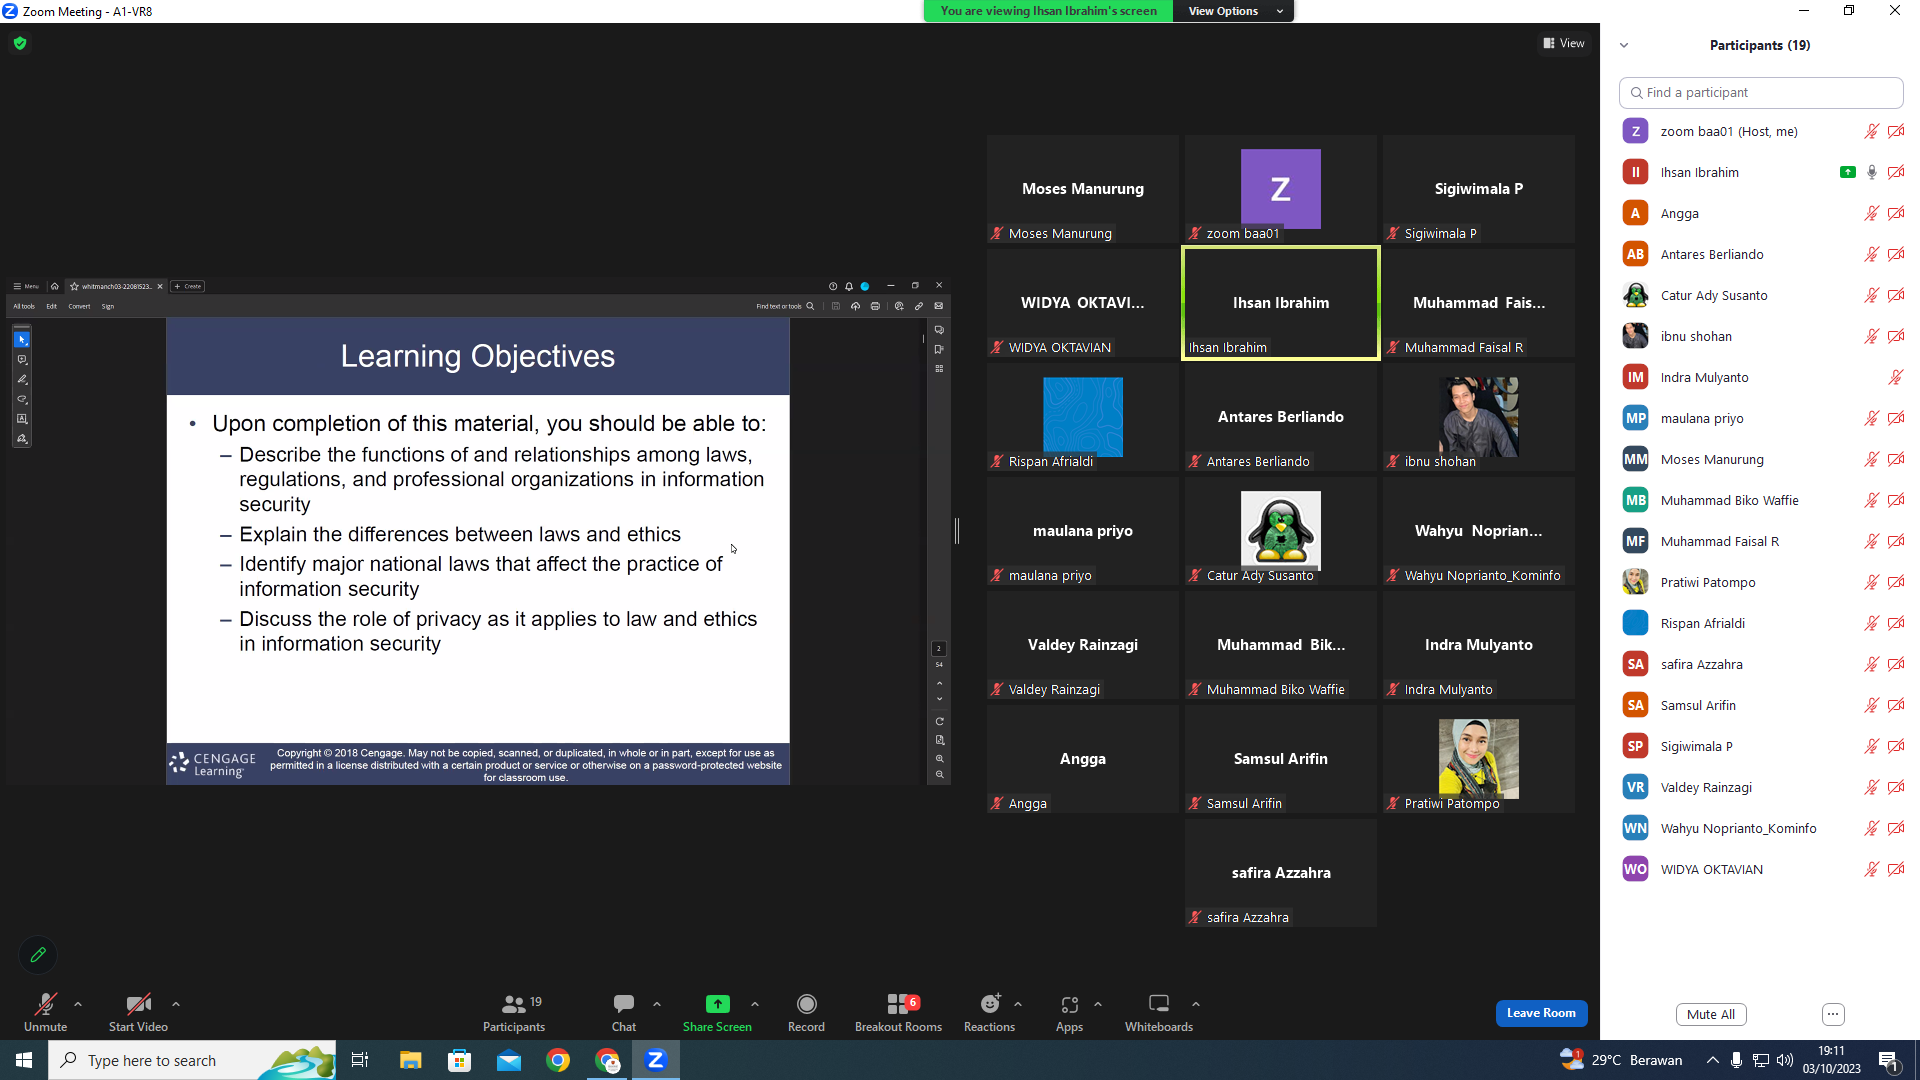Open the Breakout Rooms panel
1920x1080 pixels.
[x=898, y=1012]
